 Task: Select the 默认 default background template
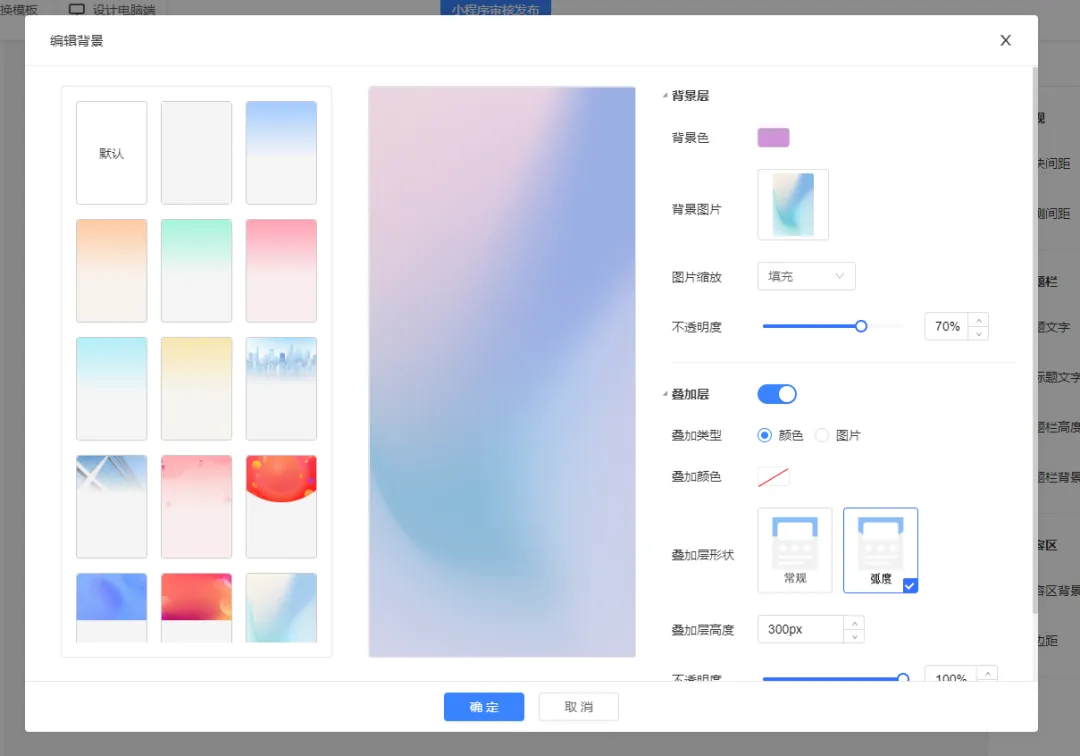(x=112, y=153)
